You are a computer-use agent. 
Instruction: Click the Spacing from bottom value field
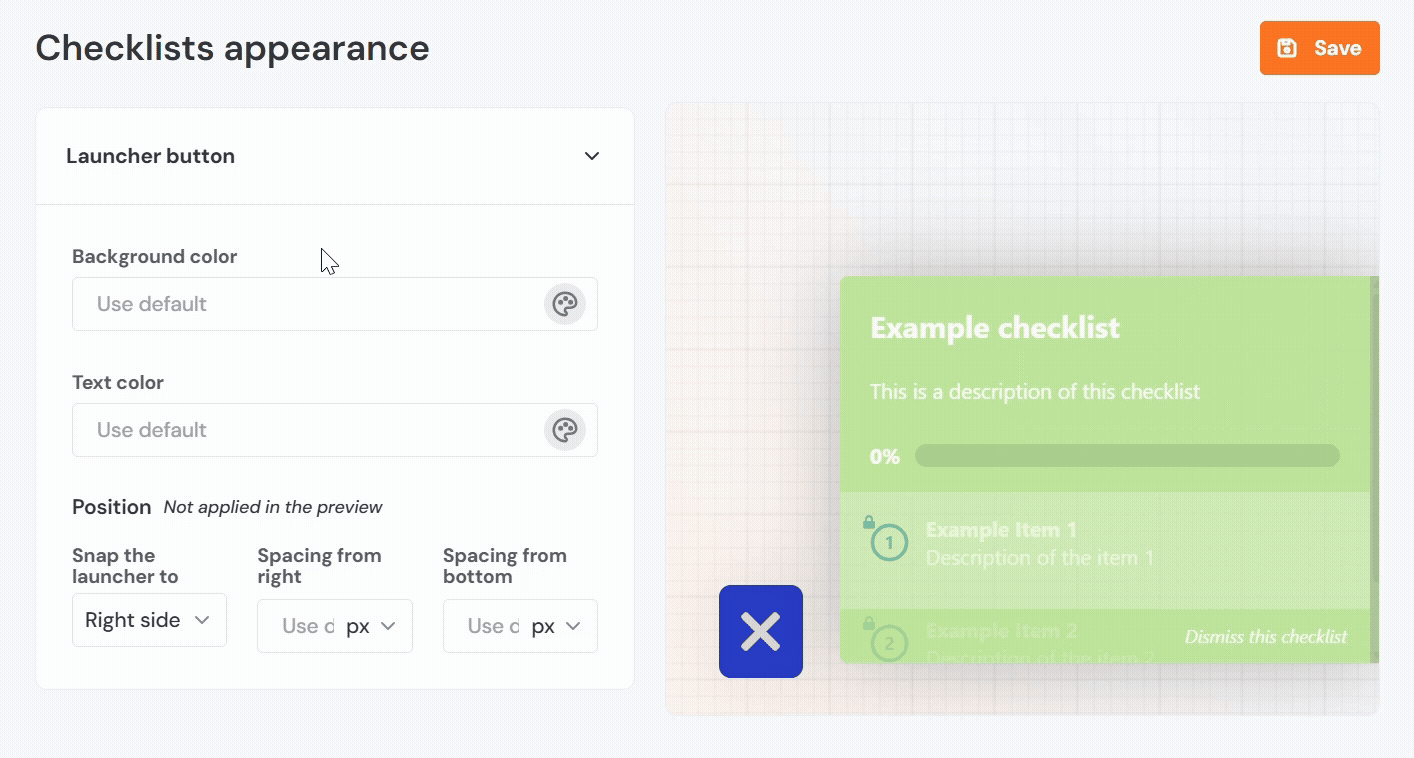coord(486,626)
